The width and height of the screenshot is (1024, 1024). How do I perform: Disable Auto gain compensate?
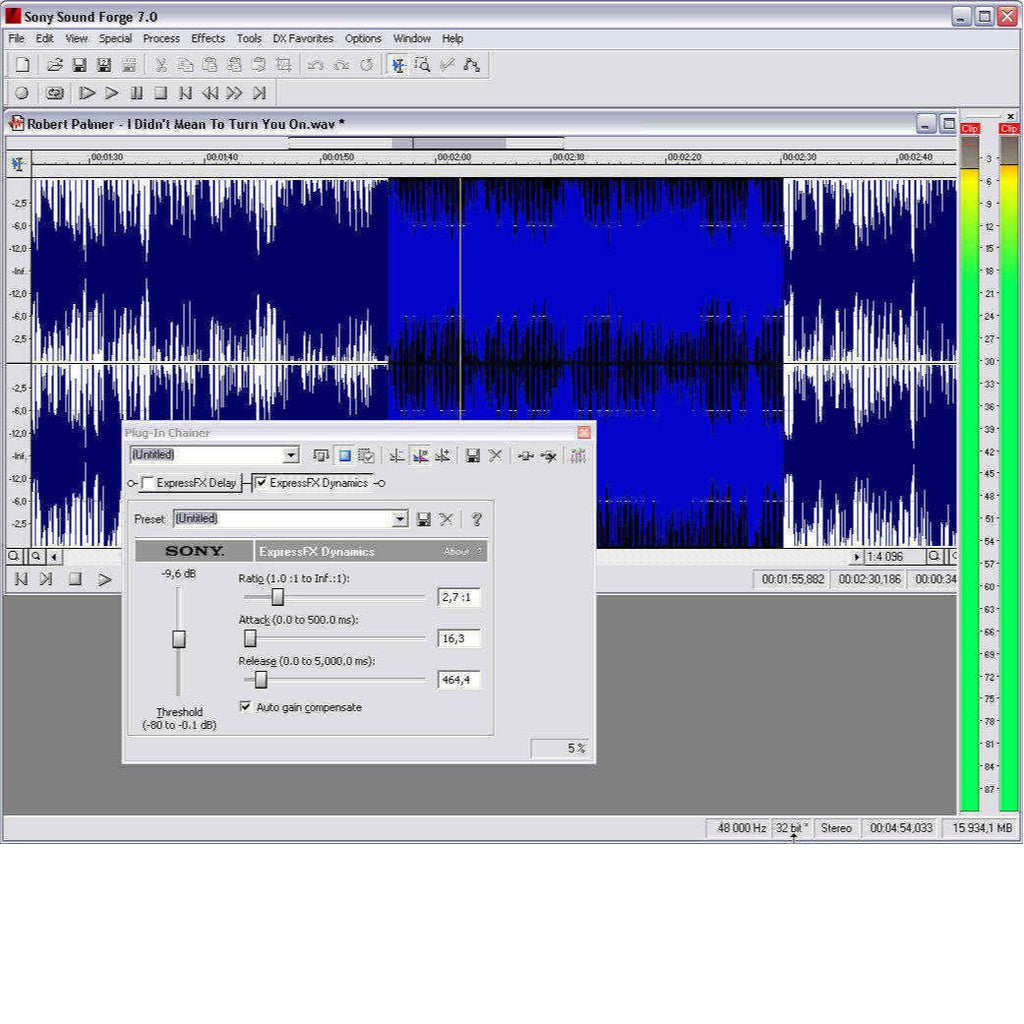pyautogui.click(x=245, y=707)
